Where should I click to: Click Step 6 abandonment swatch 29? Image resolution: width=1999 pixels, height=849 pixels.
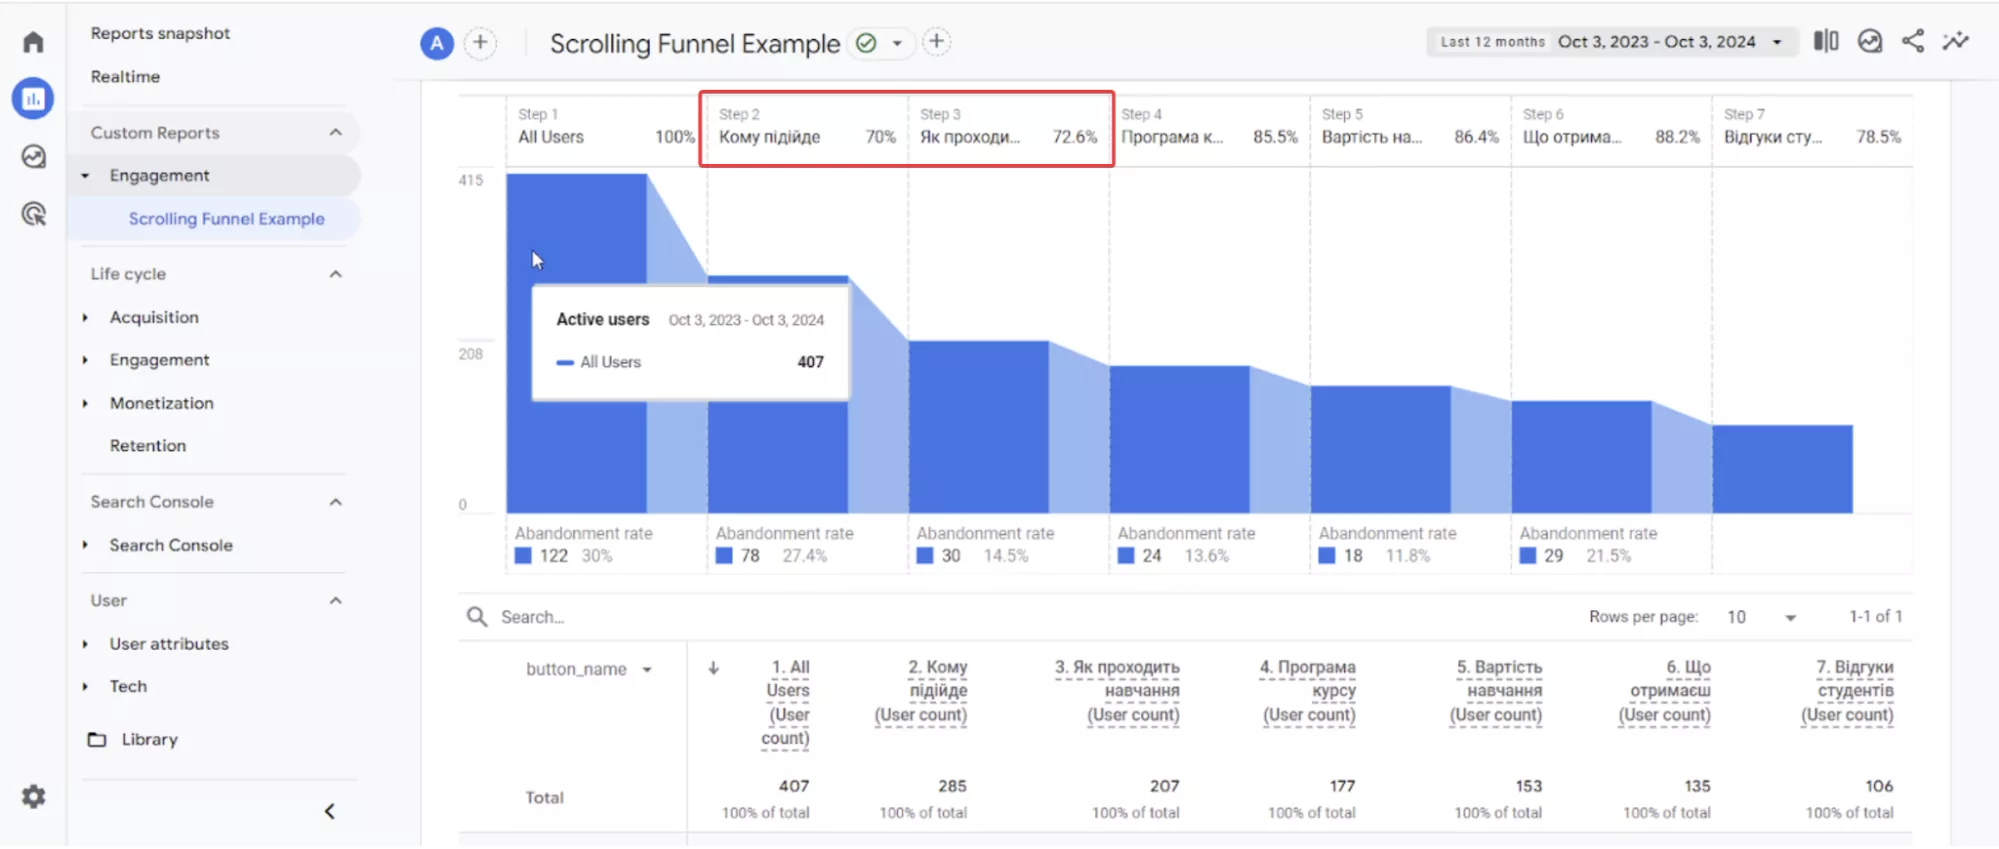tap(1528, 556)
